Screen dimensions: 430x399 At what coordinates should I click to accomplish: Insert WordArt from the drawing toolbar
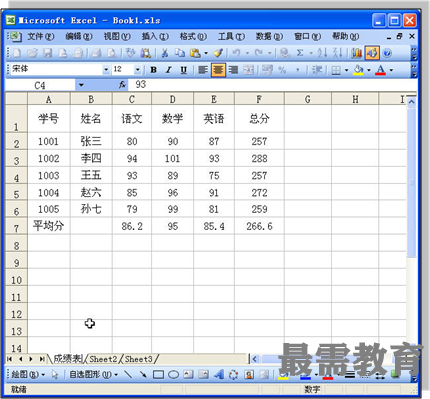tap(219, 374)
